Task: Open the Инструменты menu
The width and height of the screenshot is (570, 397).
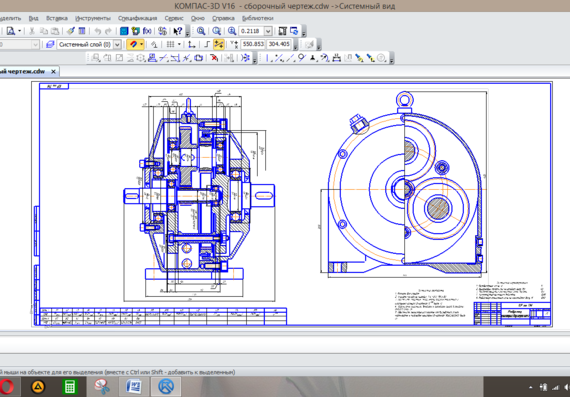Action: (93, 18)
